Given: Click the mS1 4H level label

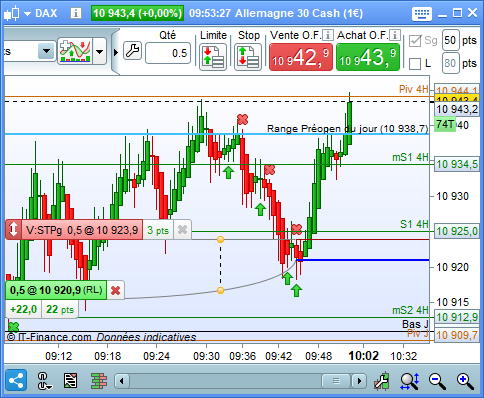Looking at the screenshot, I should (410, 157).
